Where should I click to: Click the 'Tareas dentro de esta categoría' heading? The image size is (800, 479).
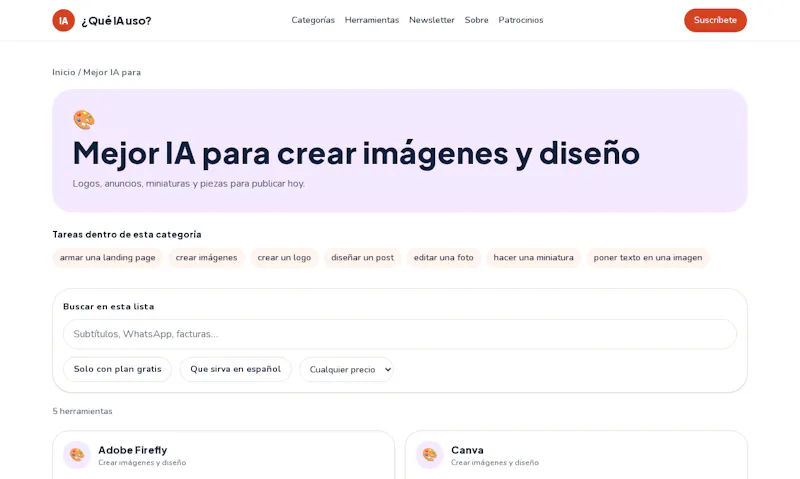pos(127,235)
